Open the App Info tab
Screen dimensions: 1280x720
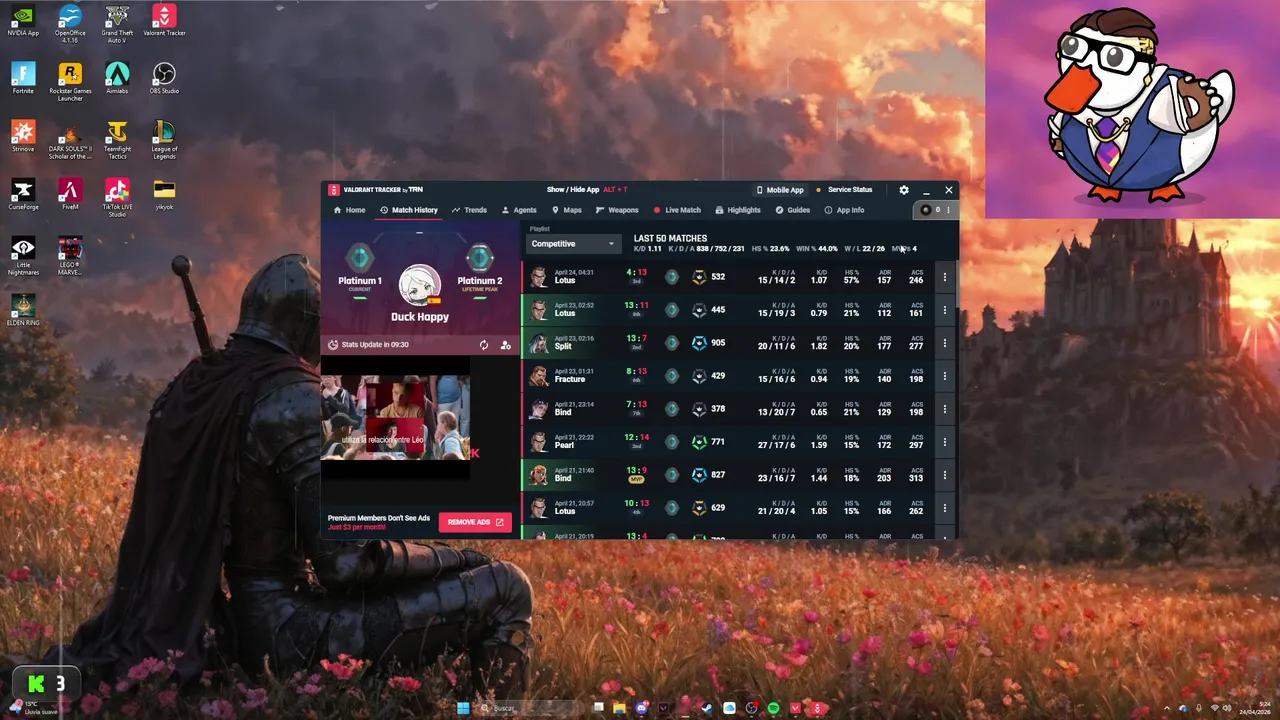coord(844,210)
